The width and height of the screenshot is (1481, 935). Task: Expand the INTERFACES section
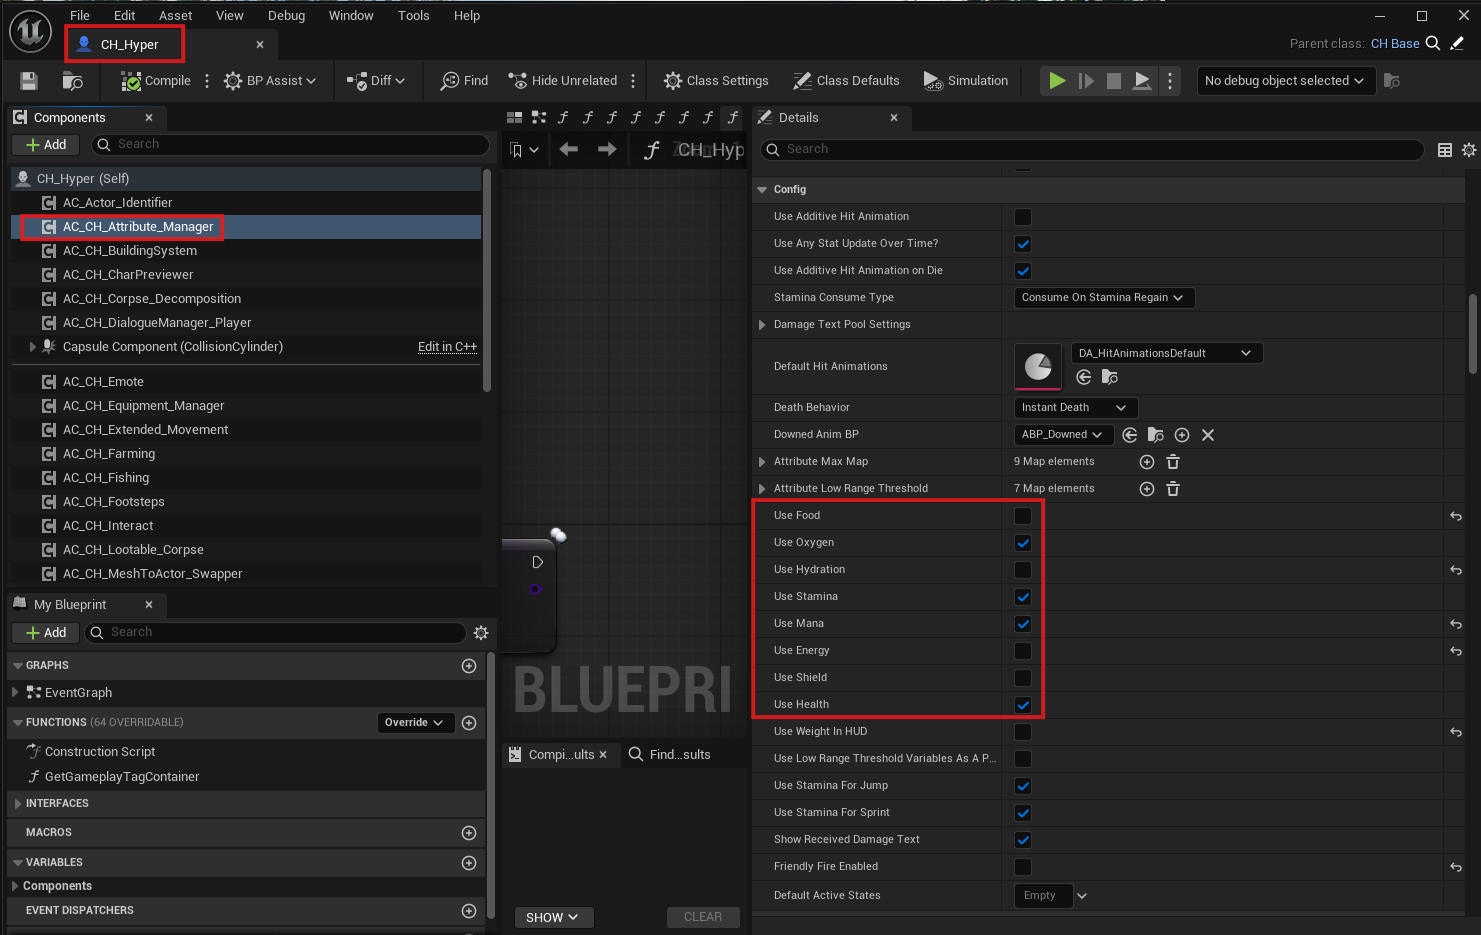pyautogui.click(x=17, y=804)
